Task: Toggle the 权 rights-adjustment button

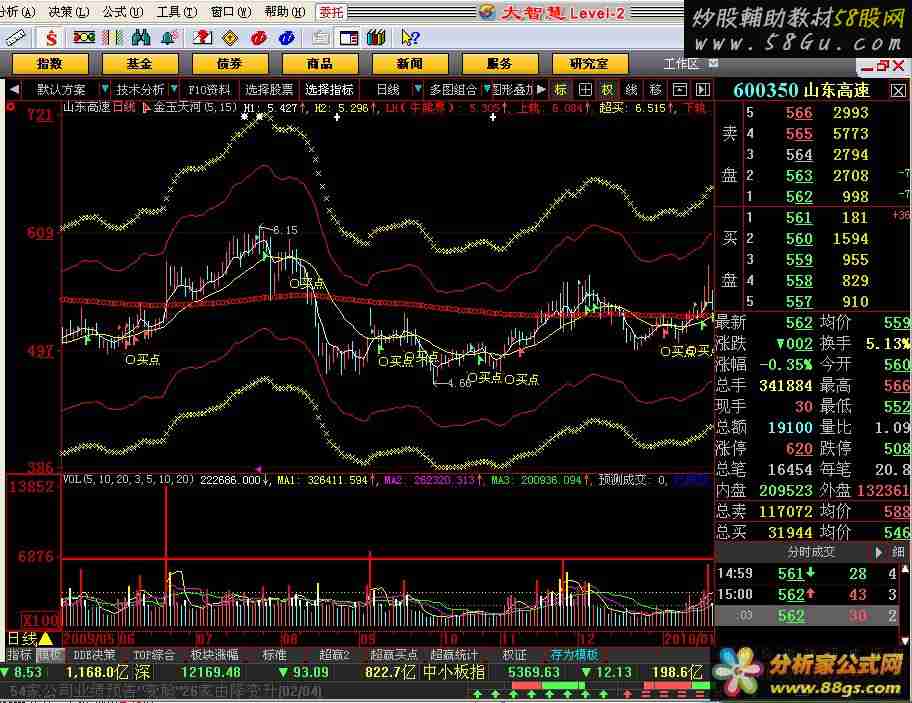Action: [608, 90]
